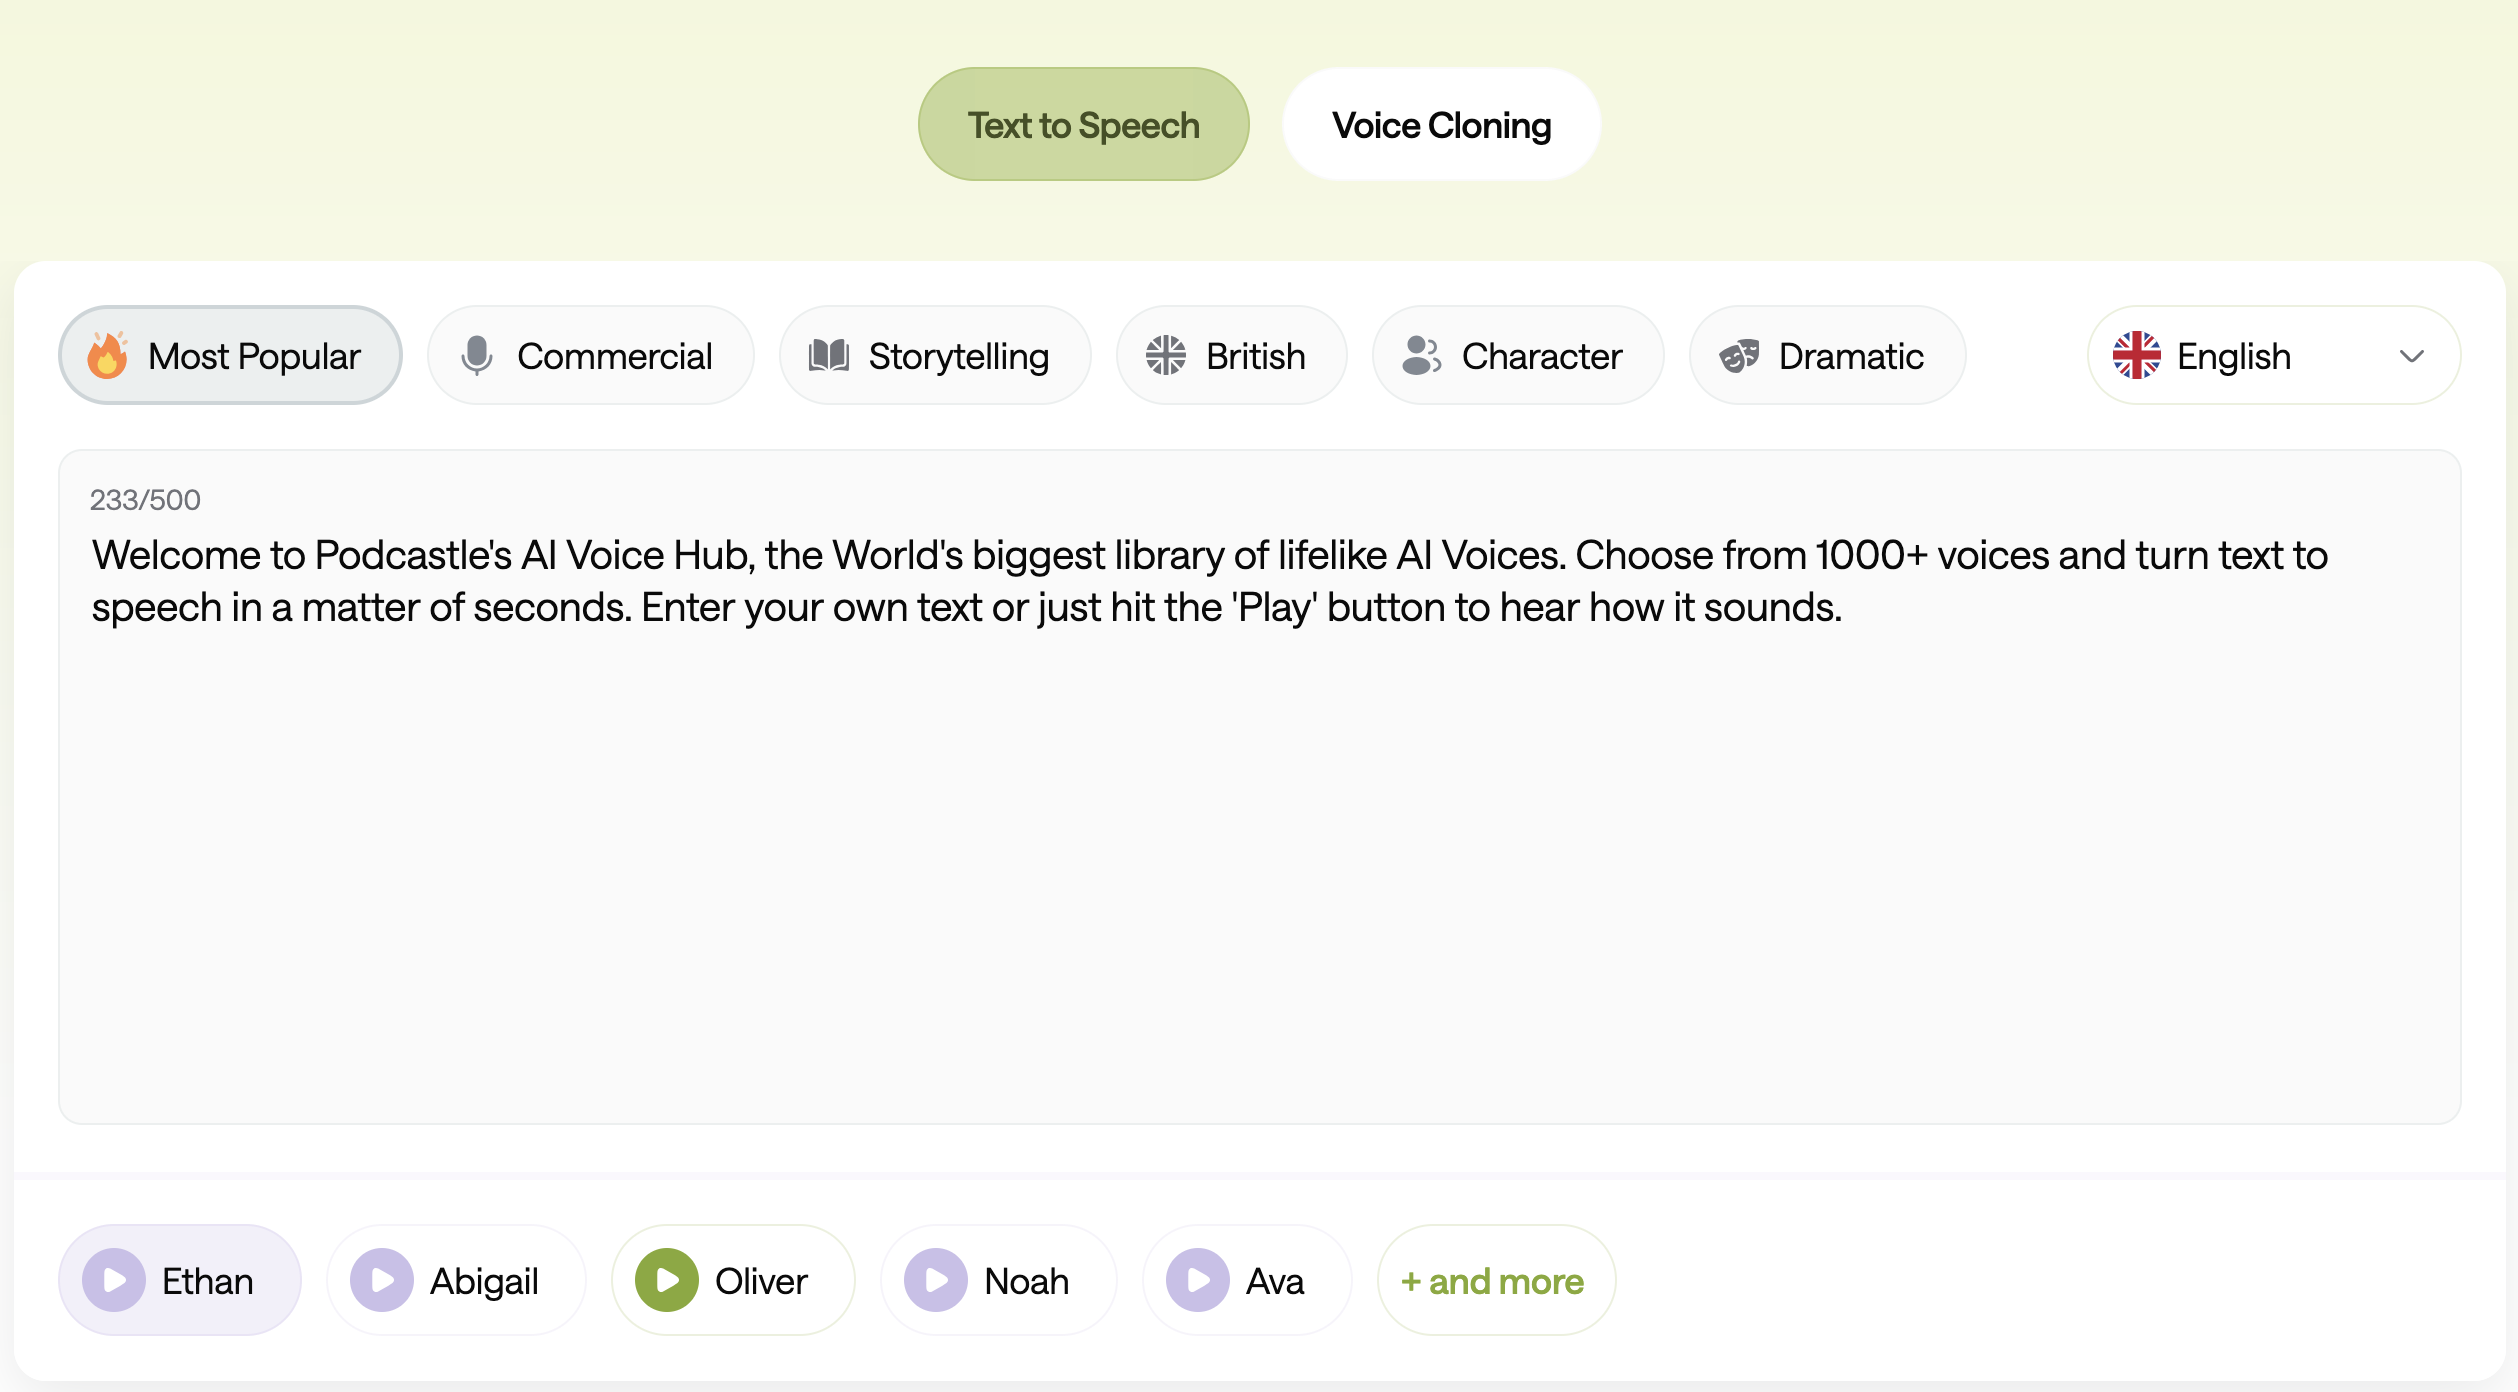Screen dimensions: 2518x1392
Task: Play Ethan voice preview
Action: (x=114, y=1280)
